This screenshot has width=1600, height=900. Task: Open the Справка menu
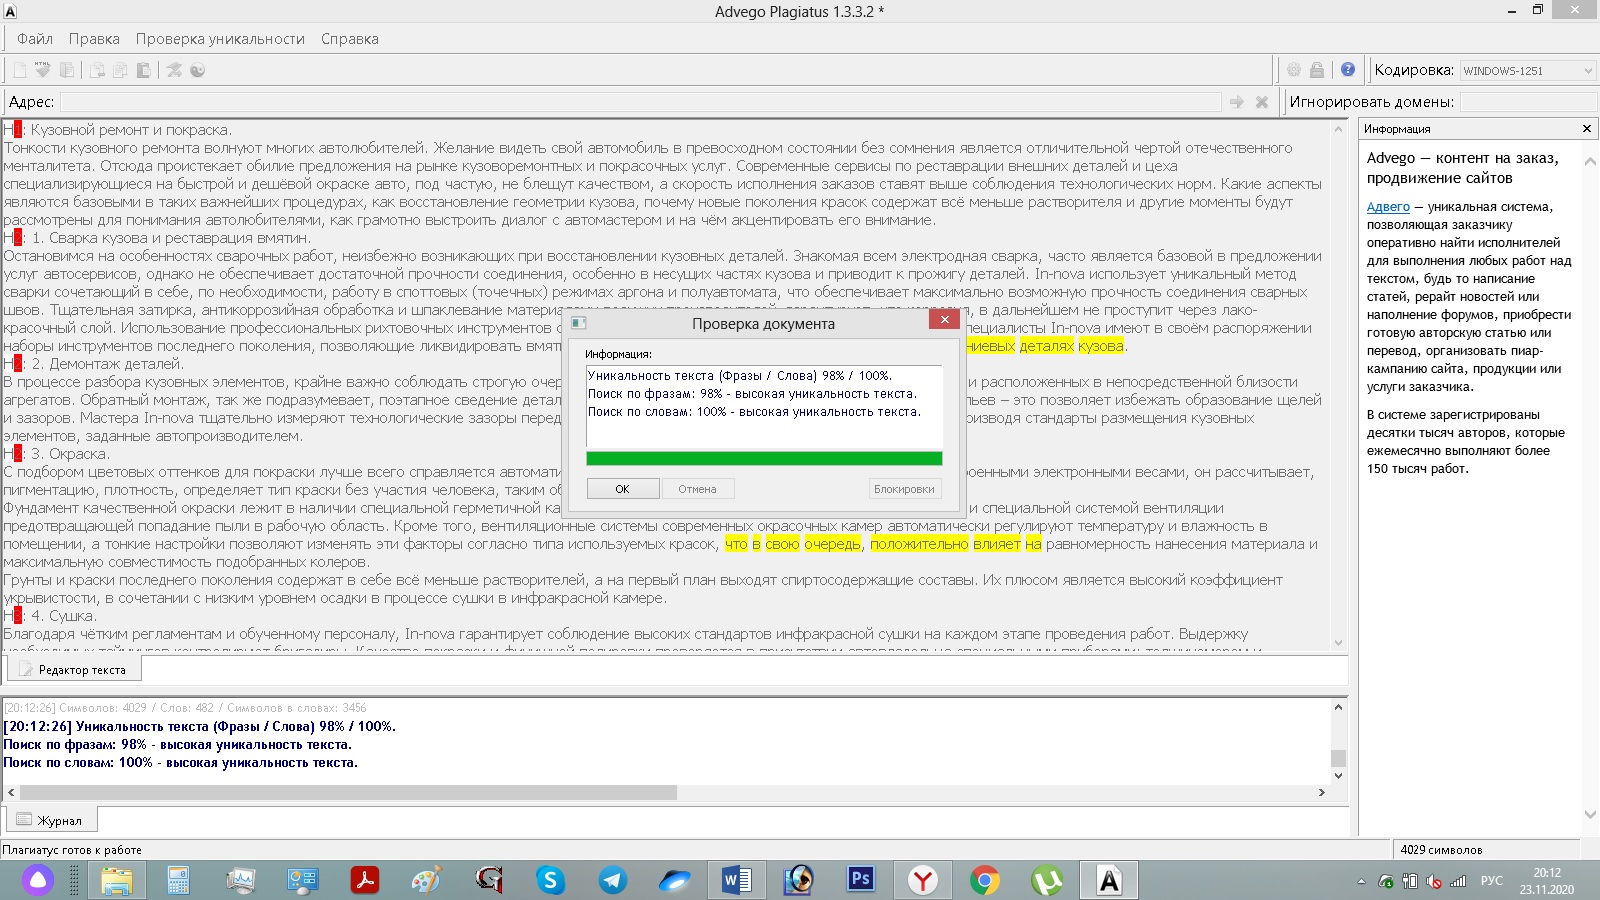point(350,39)
